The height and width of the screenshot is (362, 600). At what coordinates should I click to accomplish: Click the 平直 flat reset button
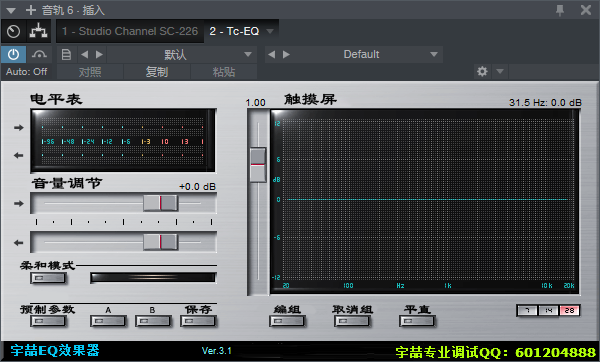(417, 321)
